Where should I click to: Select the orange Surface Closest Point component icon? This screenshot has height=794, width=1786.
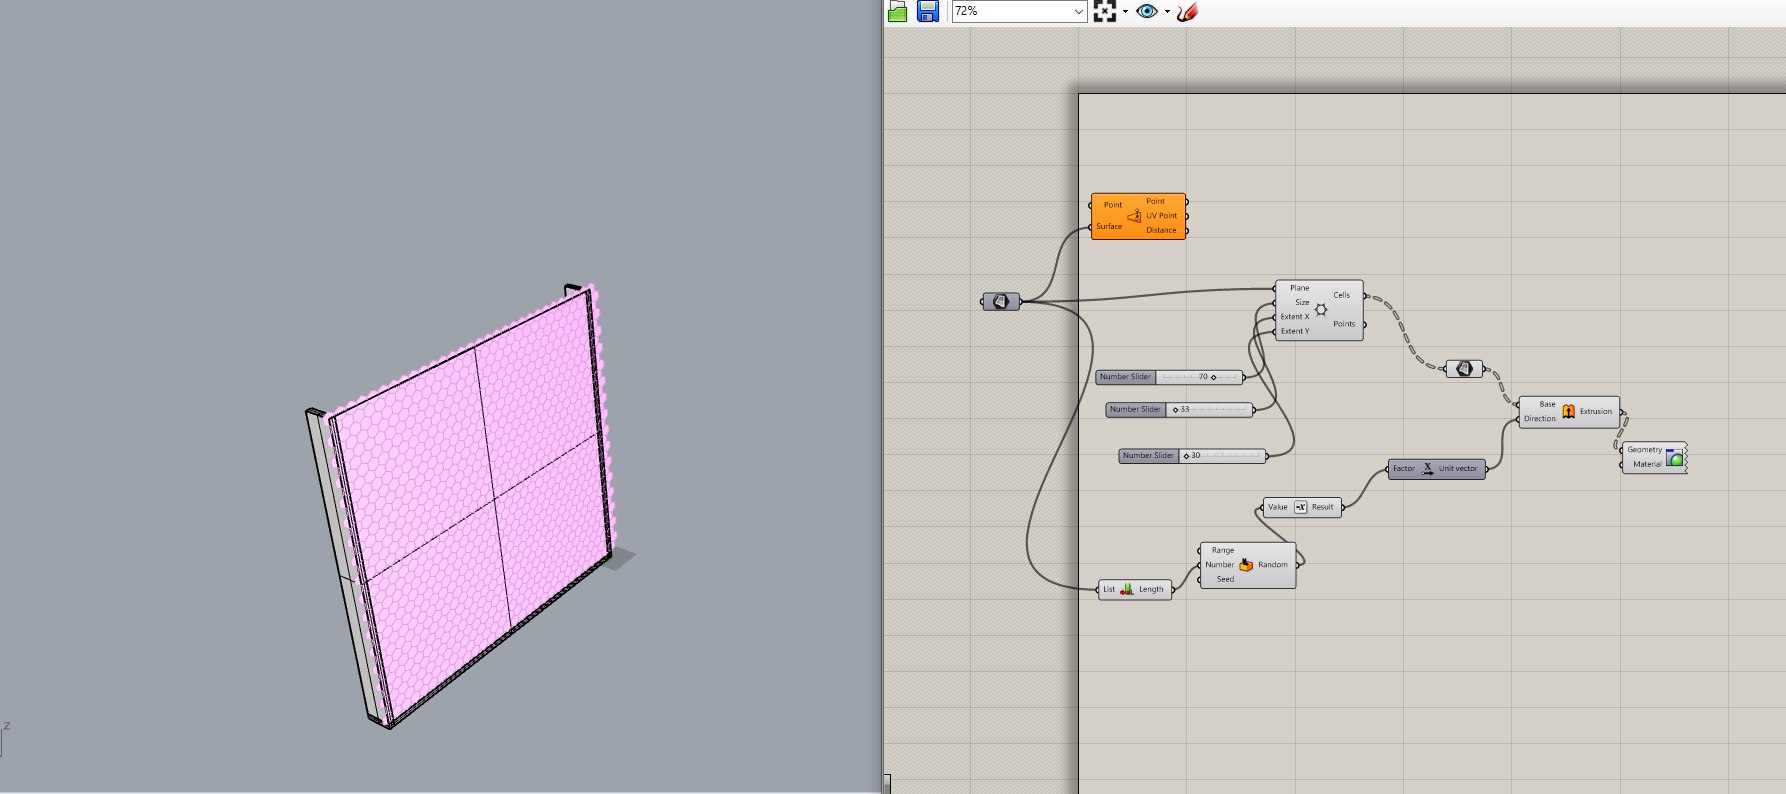point(1134,216)
